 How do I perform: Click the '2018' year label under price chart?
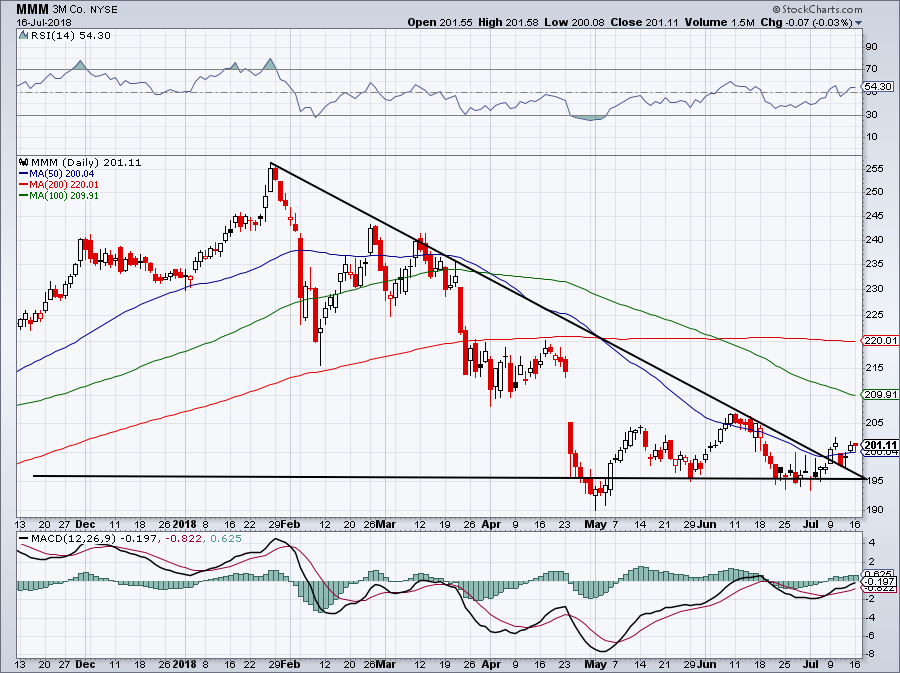click(185, 524)
